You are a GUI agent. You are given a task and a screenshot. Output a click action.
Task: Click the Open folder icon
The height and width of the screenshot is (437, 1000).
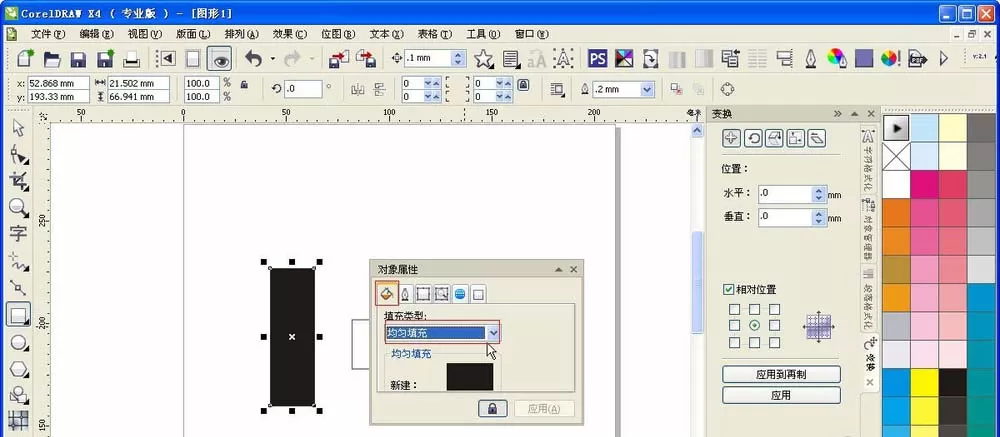click(52, 59)
